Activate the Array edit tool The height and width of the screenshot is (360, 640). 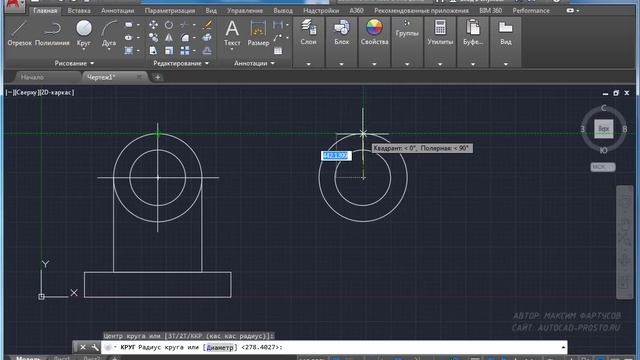pyautogui.click(x=185, y=51)
